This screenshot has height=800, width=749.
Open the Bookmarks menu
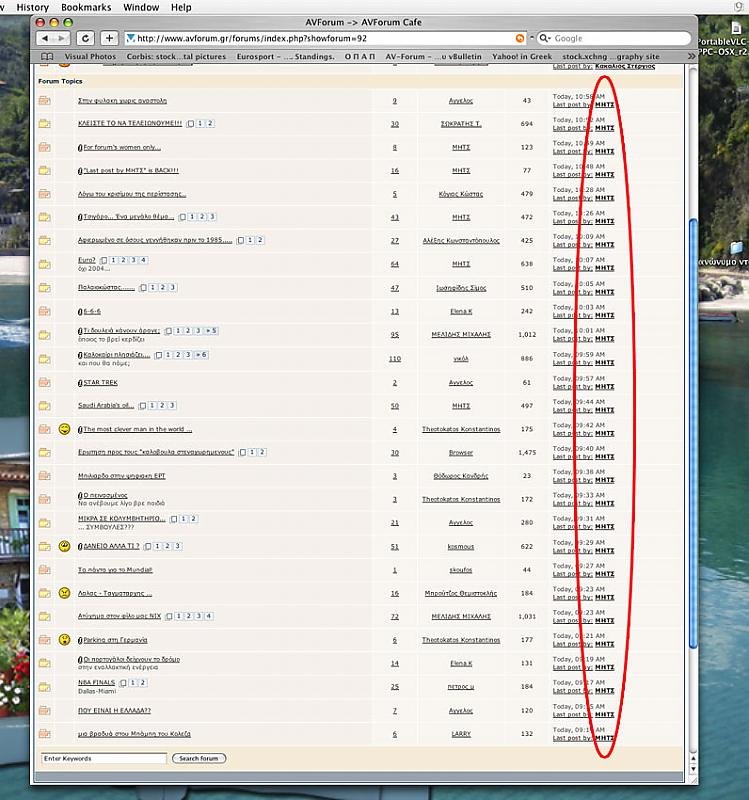(x=86, y=7)
